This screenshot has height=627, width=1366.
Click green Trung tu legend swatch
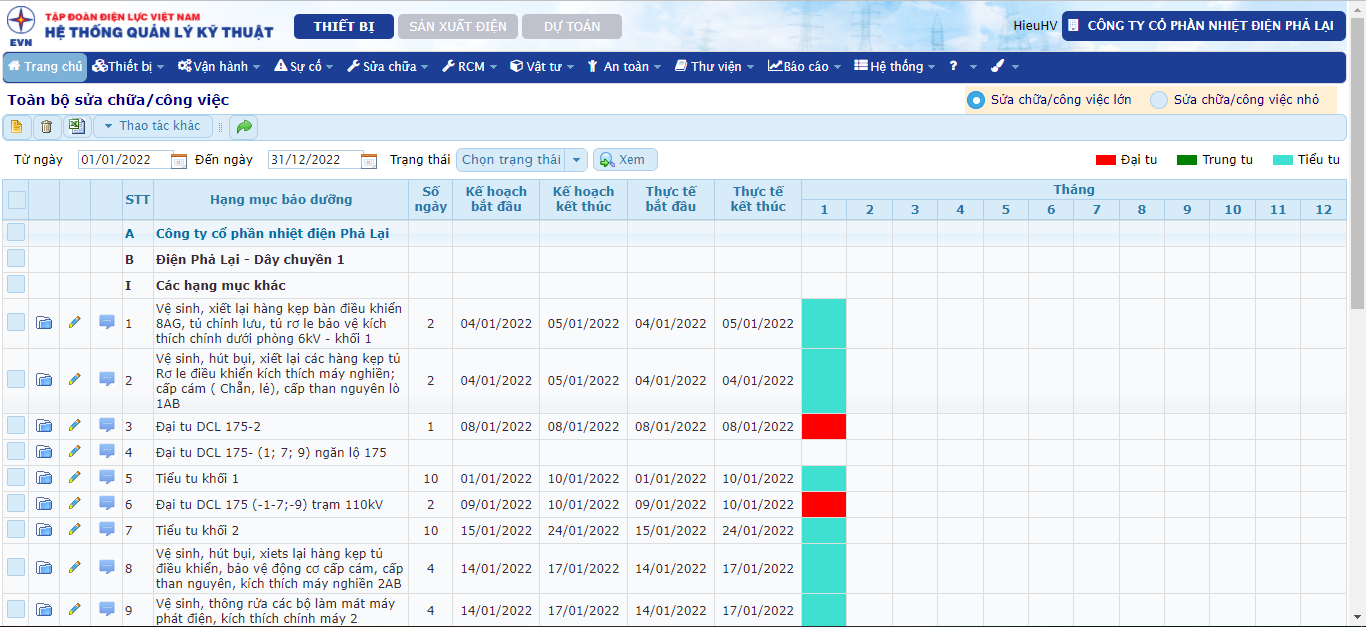click(1187, 160)
